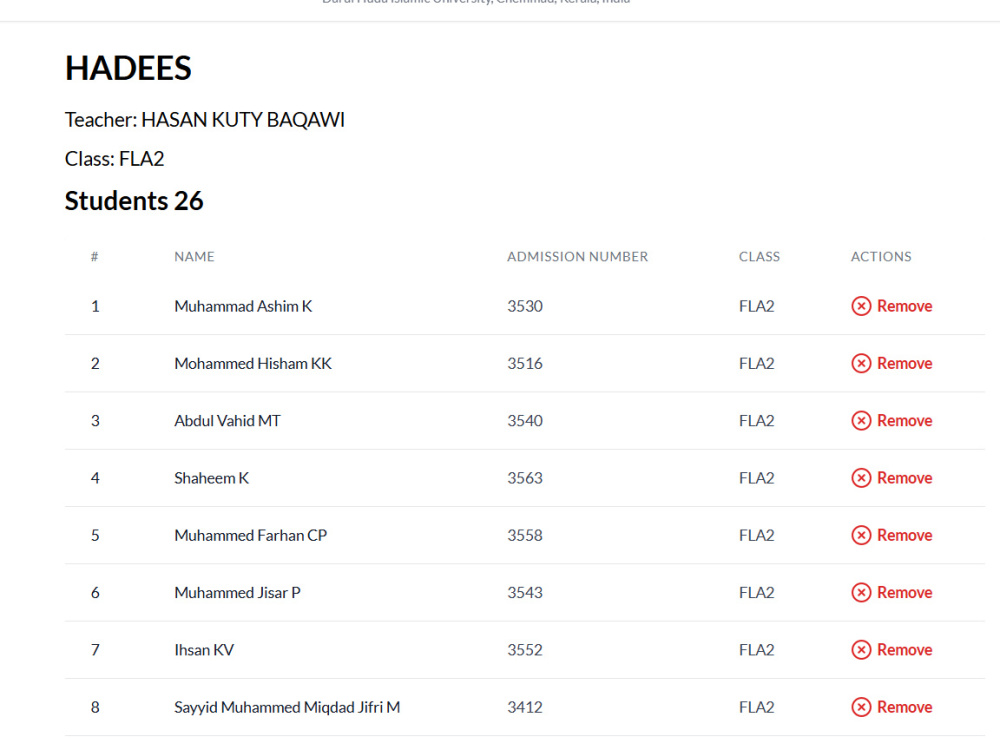Click the remove circle-x icon for Muhammed Jisar P
Screen dimensions: 1000x750
[x=861, y=592]
